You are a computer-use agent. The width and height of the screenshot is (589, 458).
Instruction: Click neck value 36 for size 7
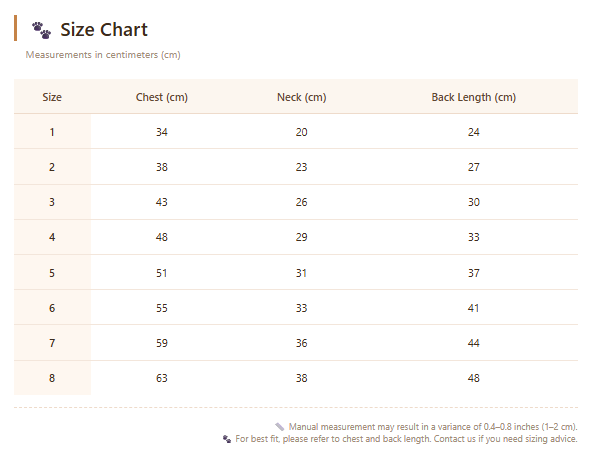tap(302, 343)
